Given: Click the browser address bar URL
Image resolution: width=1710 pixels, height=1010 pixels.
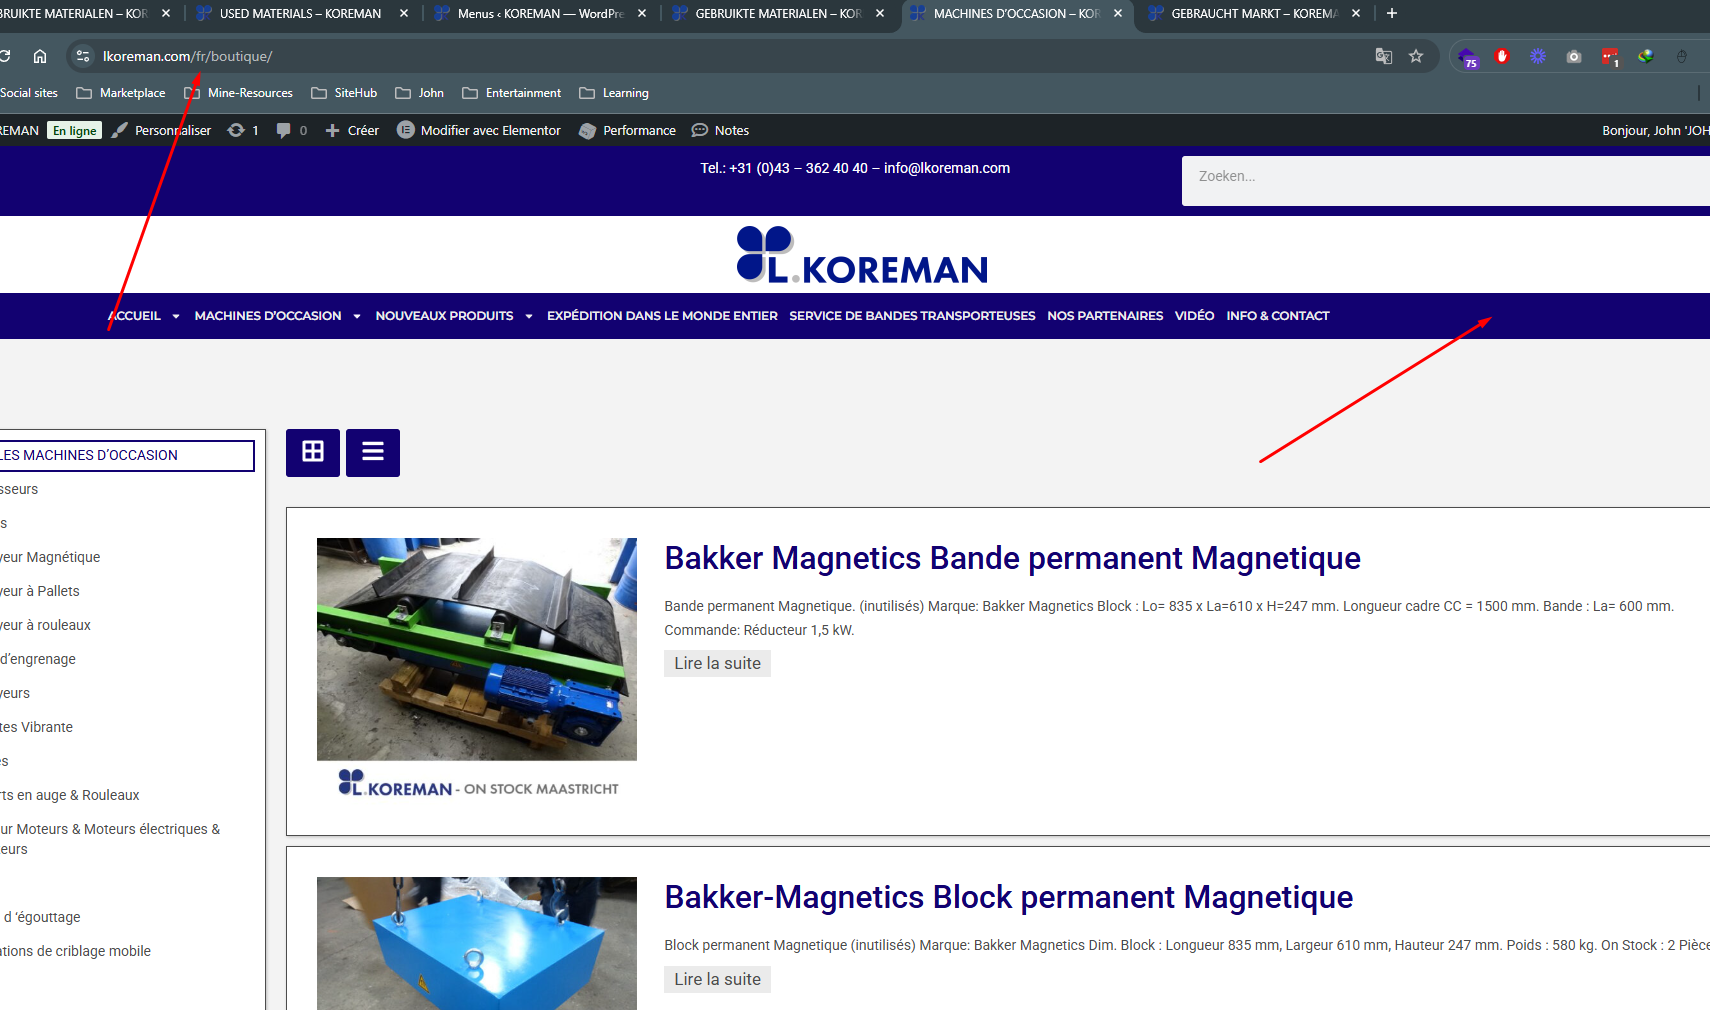Looking at the screenshot, I should [x=187, y=56].
